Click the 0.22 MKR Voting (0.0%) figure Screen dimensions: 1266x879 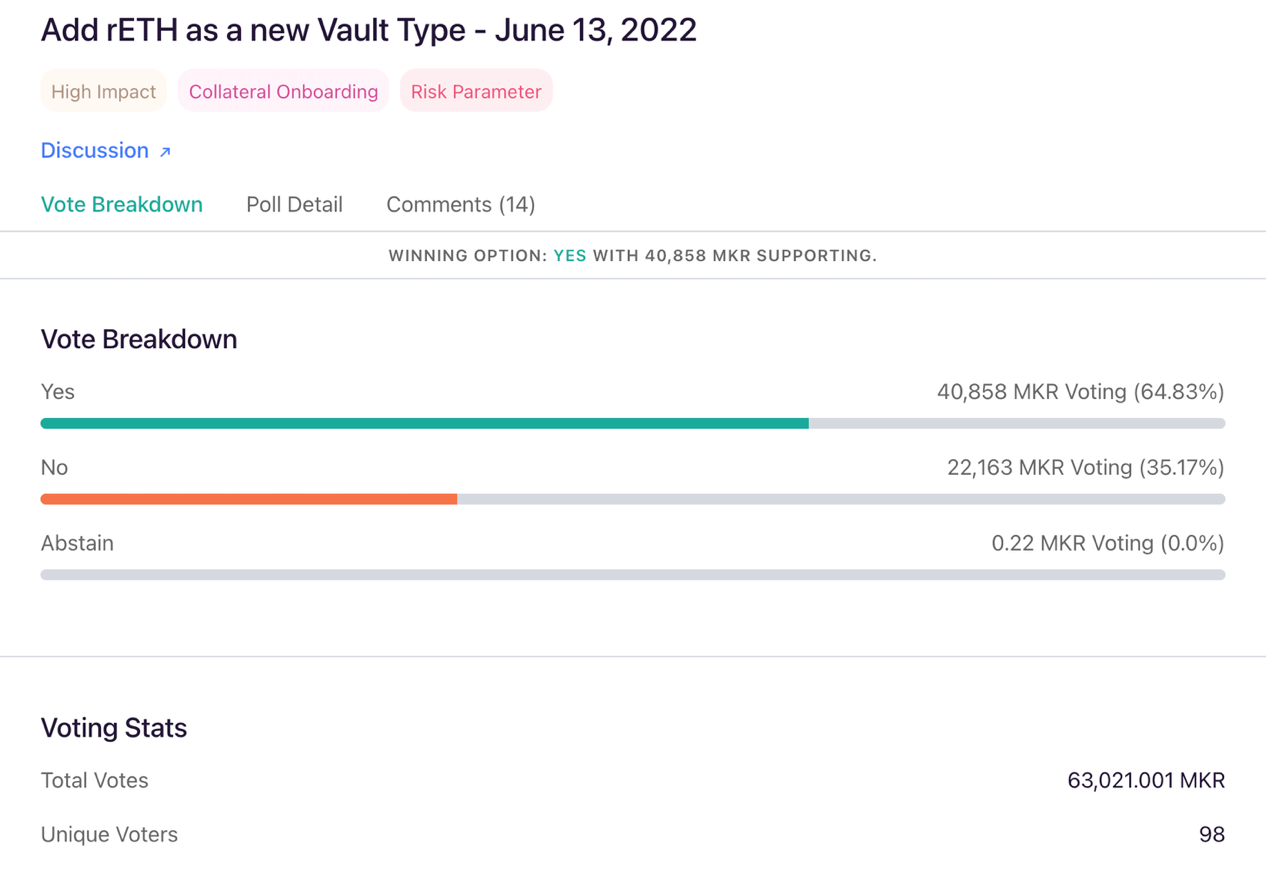(1107, 544)
